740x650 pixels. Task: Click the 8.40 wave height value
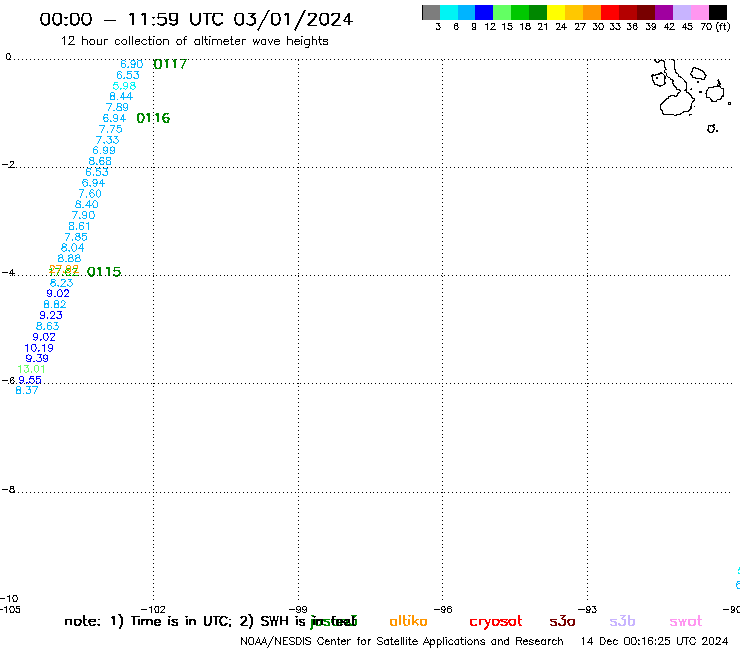point(87,204)
